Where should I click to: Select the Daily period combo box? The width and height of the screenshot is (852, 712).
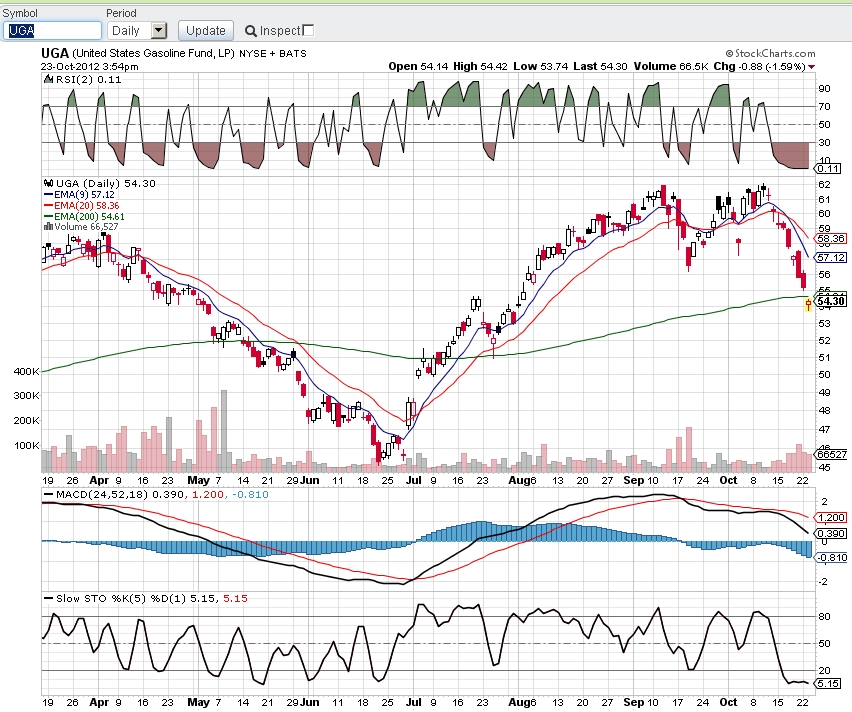click(137, 30)
